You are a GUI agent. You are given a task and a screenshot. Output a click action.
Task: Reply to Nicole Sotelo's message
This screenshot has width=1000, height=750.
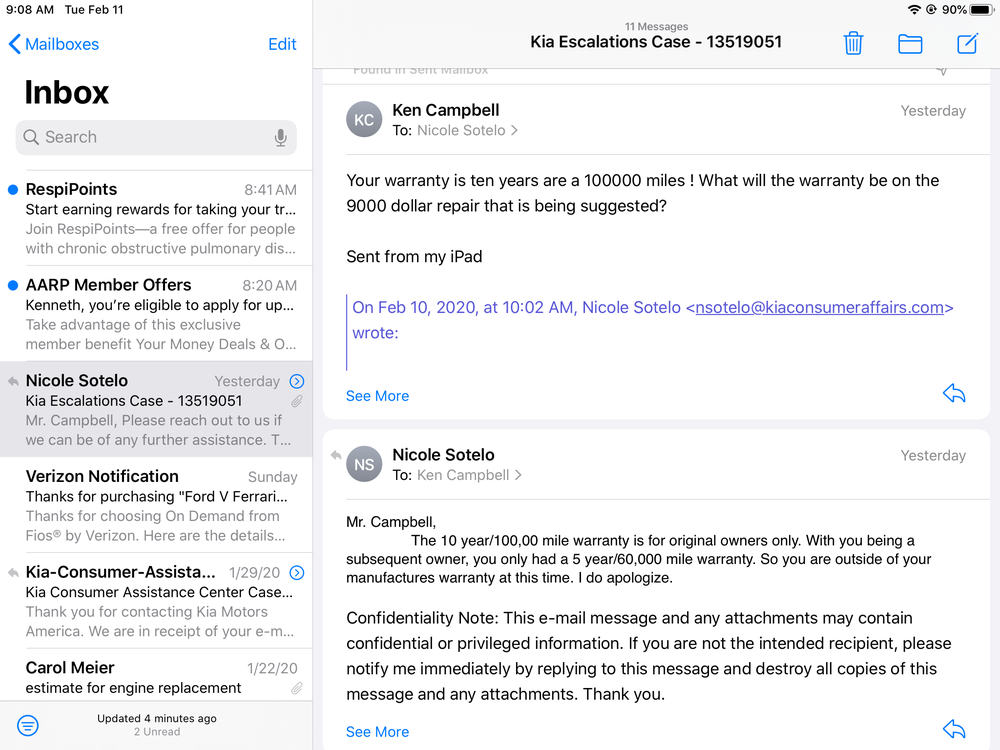pos(954,730)
